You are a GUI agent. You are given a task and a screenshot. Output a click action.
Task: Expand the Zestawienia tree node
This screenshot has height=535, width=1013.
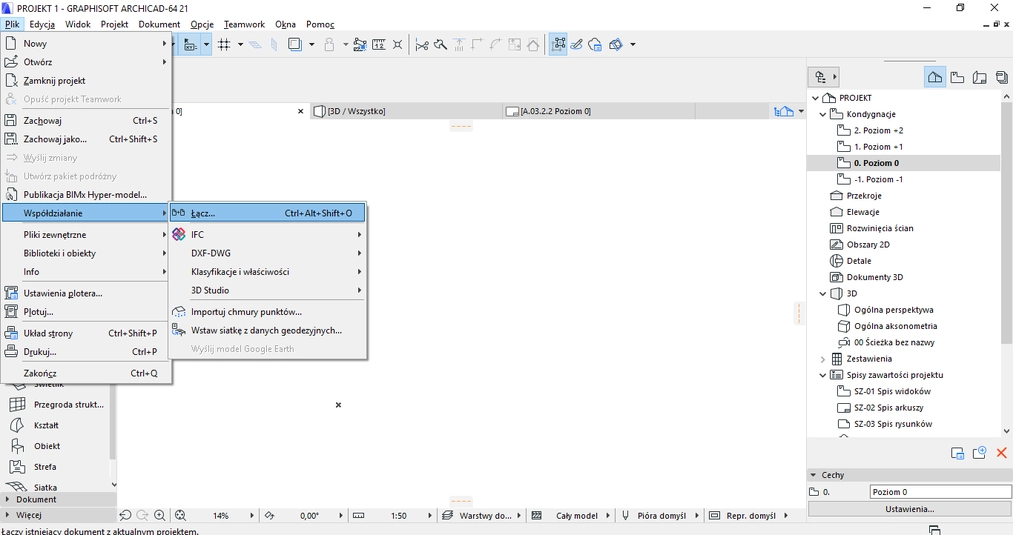(x=822, y=359)
